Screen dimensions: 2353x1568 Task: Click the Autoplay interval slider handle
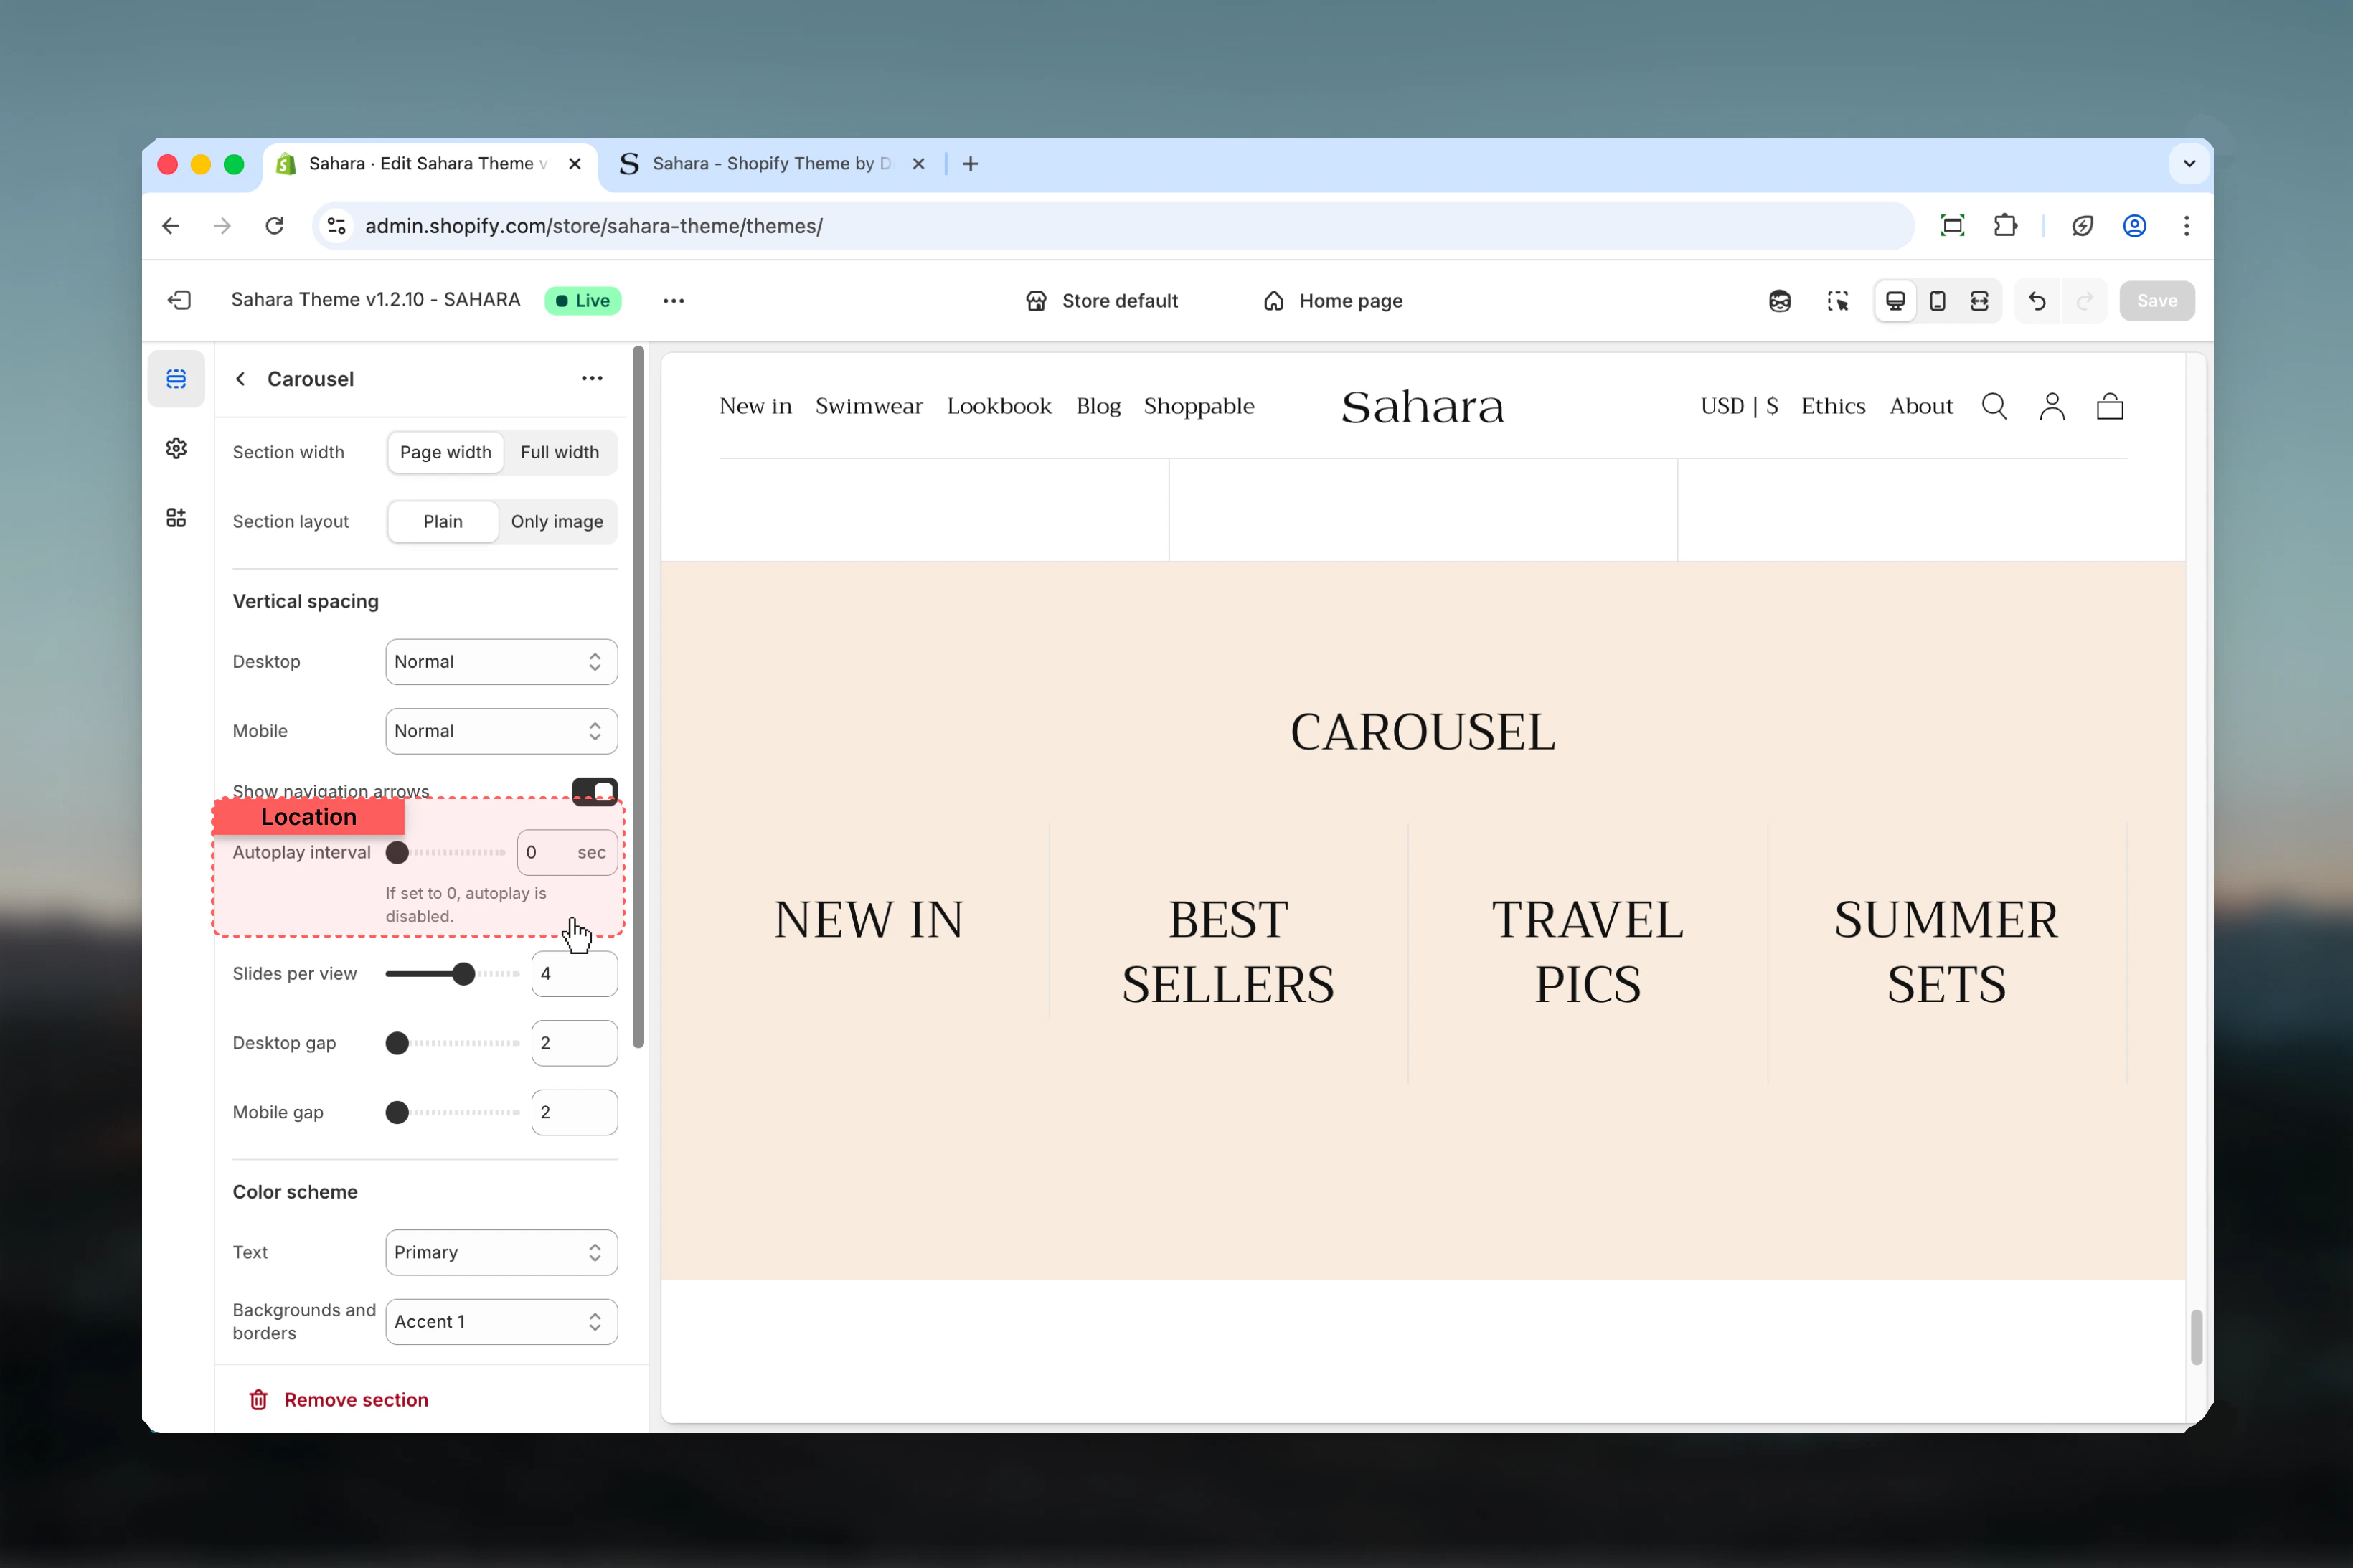397,852
